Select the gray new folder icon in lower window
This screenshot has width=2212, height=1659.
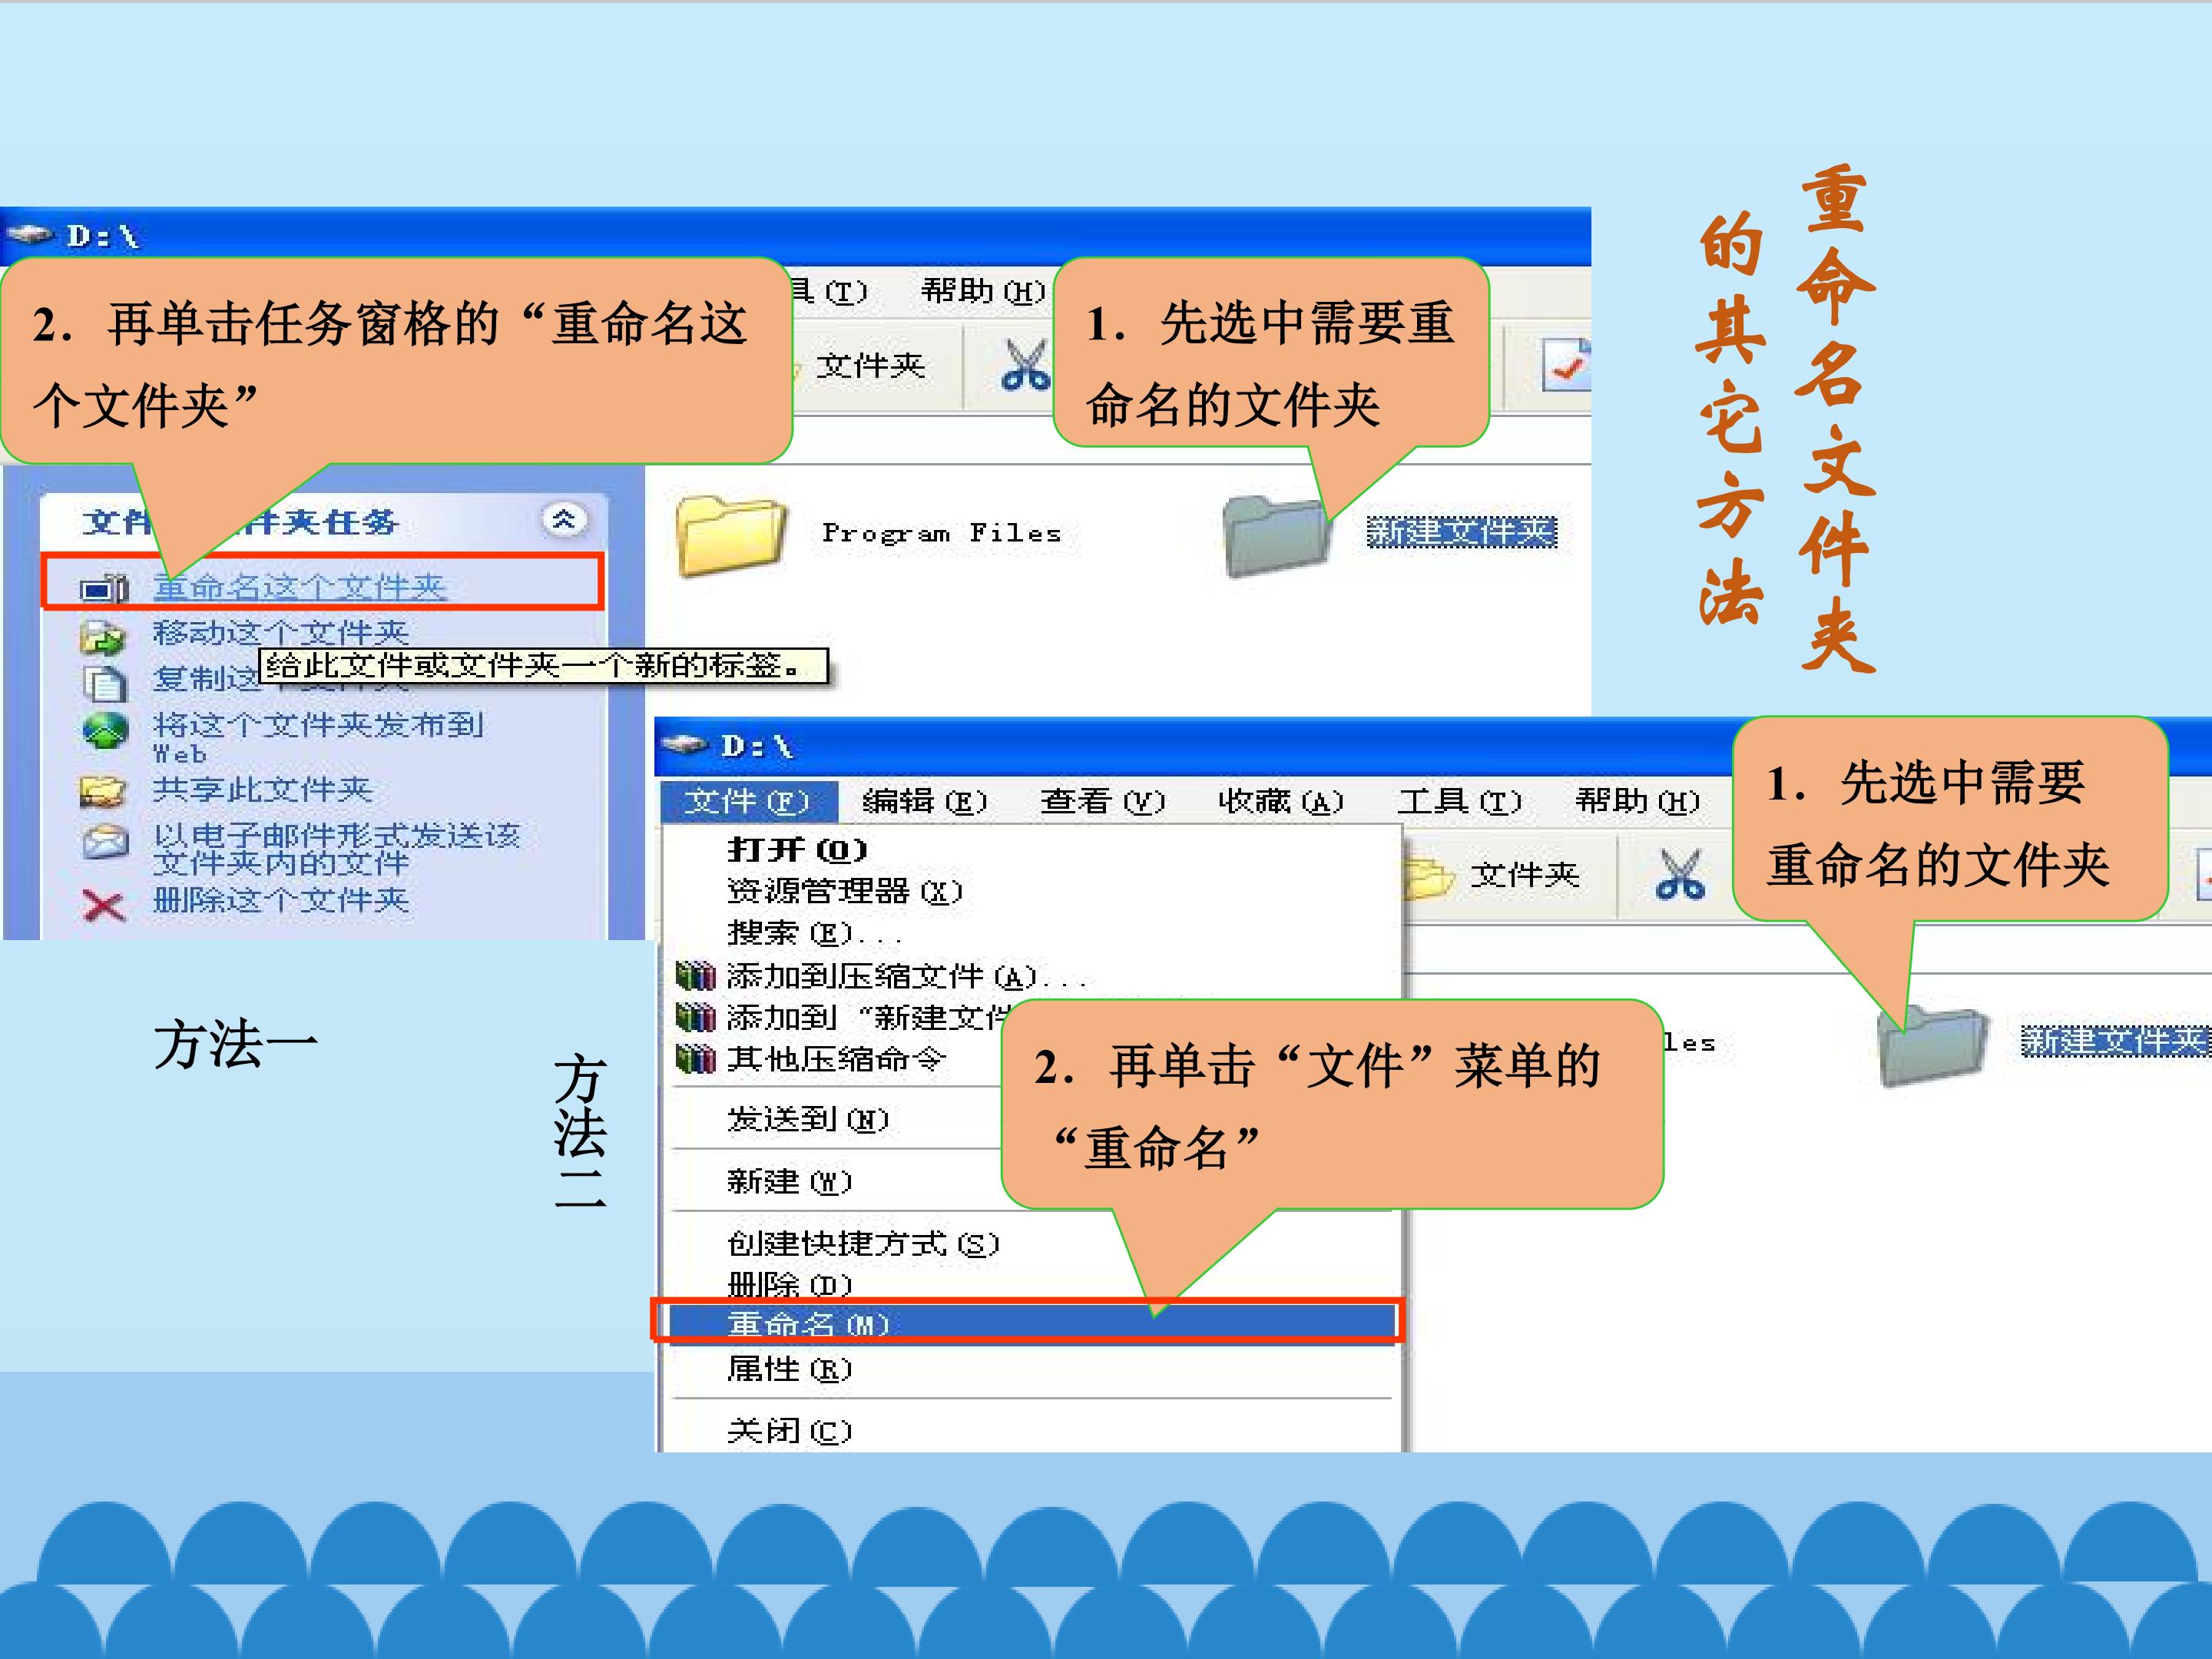point(1932,1046)
